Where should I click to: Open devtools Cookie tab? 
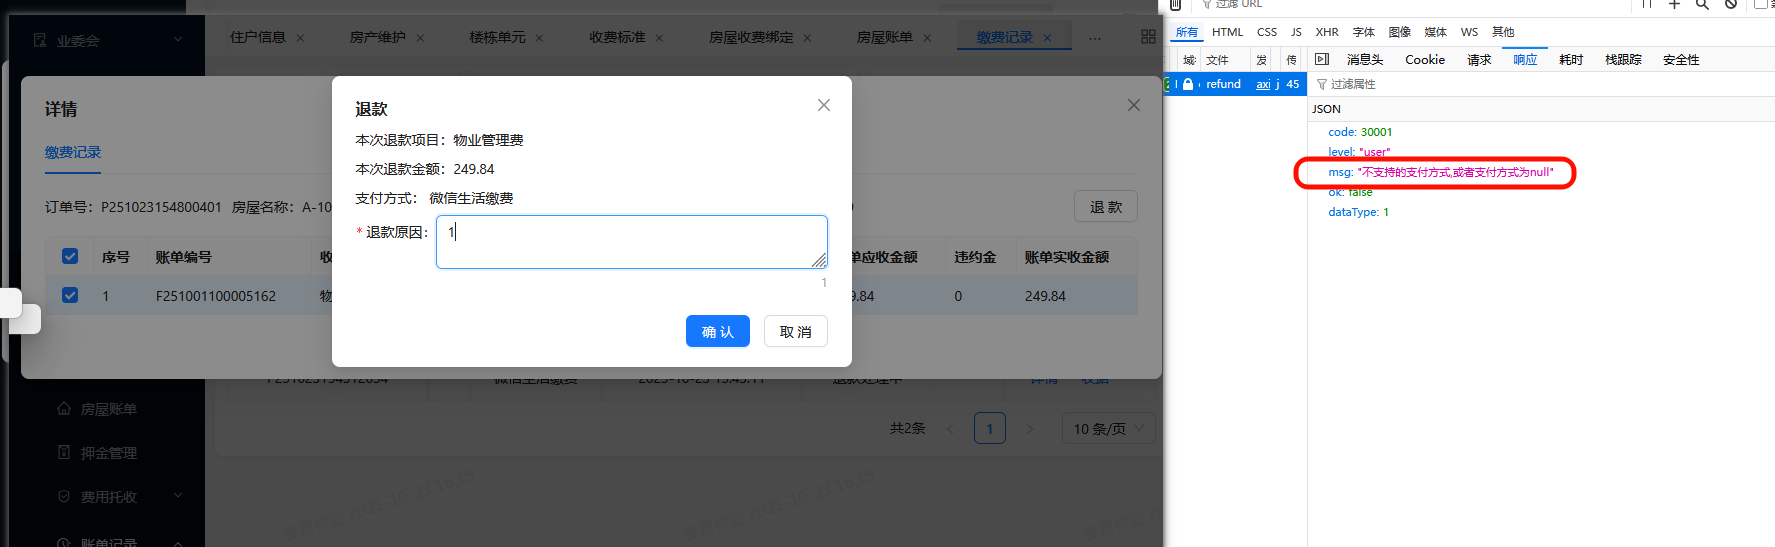tap(1425, 60)
